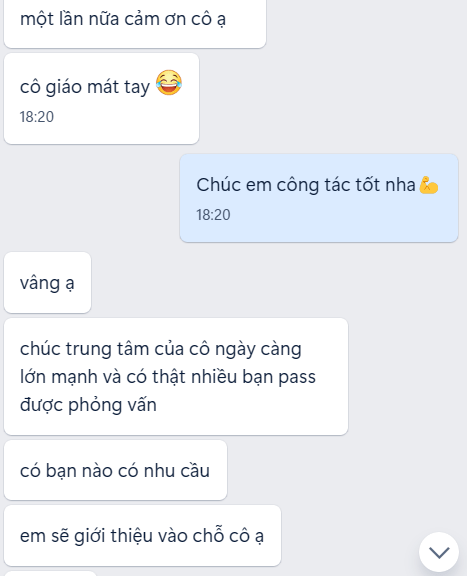Click the 'chúc trung tâm của cô' message
The height and width of the screenshot is (576, 467).
point(176,377)
